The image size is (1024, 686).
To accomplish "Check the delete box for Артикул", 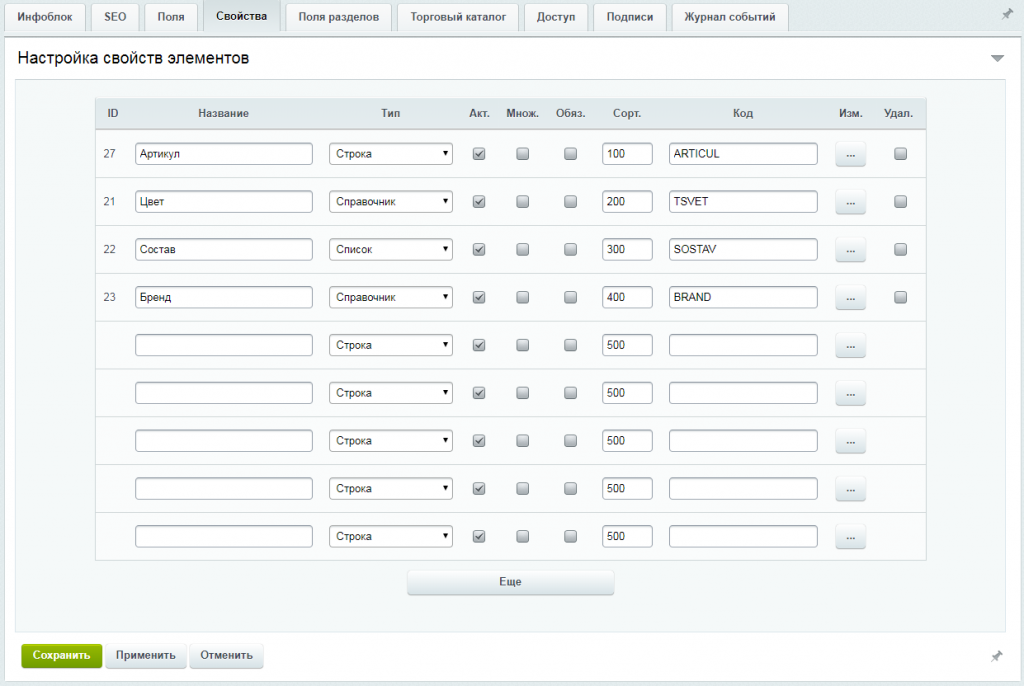I will pos(901,154).
